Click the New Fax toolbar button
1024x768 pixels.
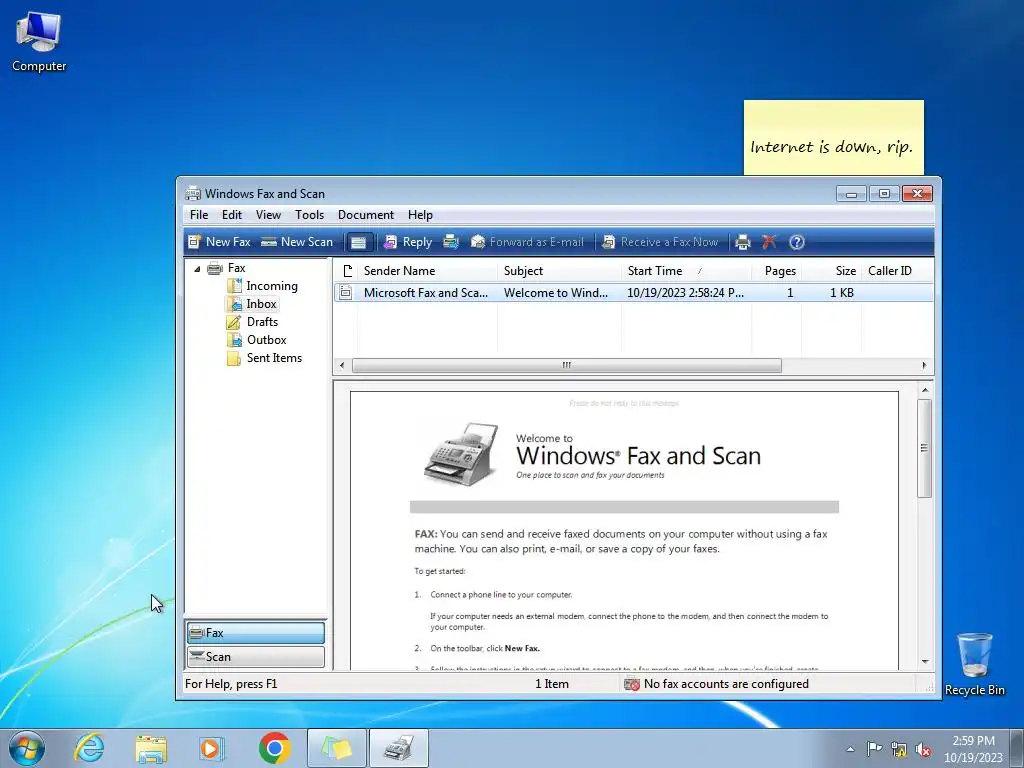[x=219, y=242]
